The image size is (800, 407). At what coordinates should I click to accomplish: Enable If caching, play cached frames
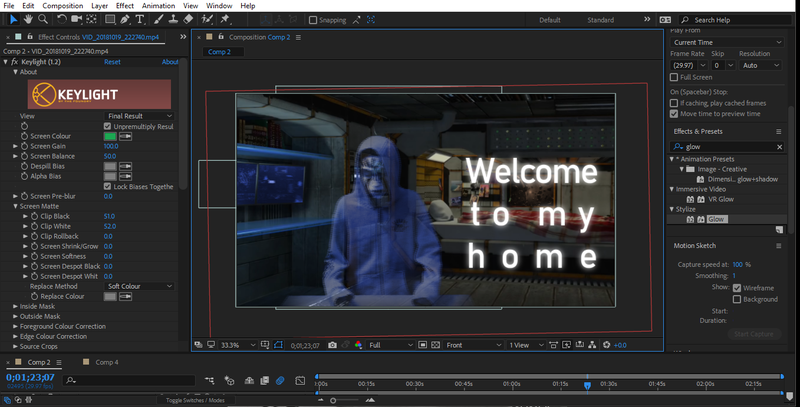[674, 103]
